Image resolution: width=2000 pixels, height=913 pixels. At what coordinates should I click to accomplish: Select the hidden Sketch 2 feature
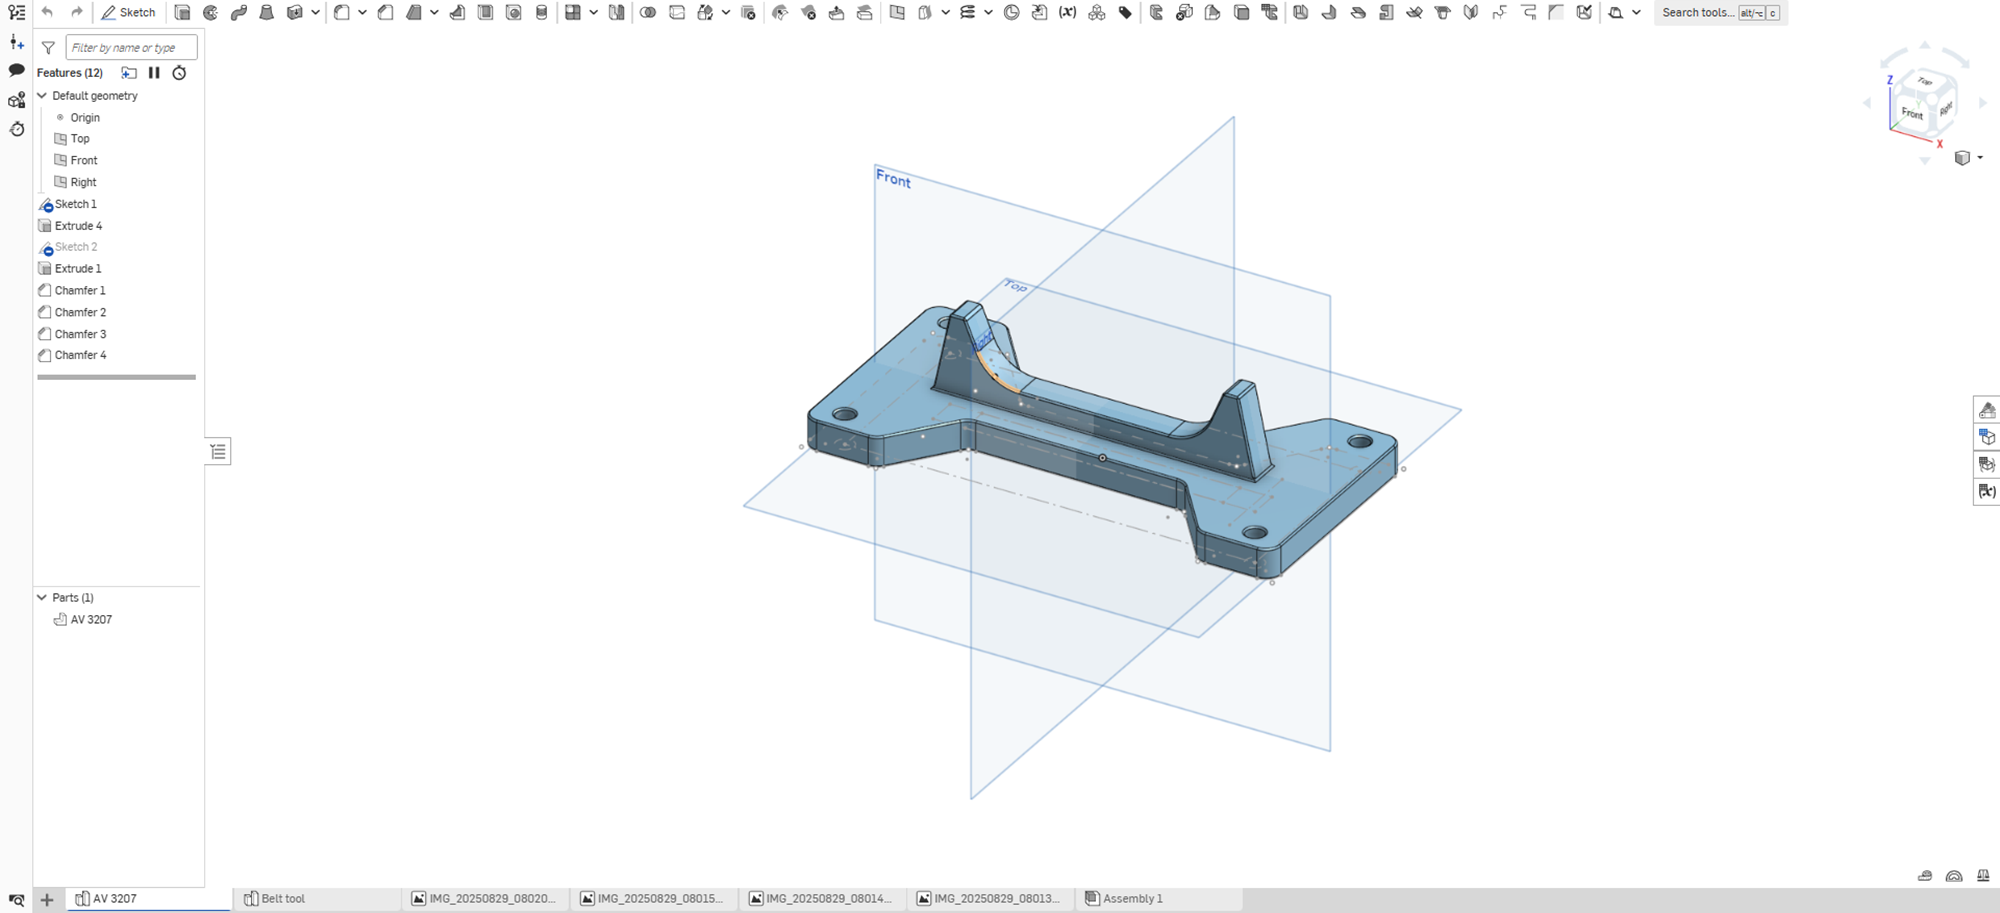click(76, 247)
